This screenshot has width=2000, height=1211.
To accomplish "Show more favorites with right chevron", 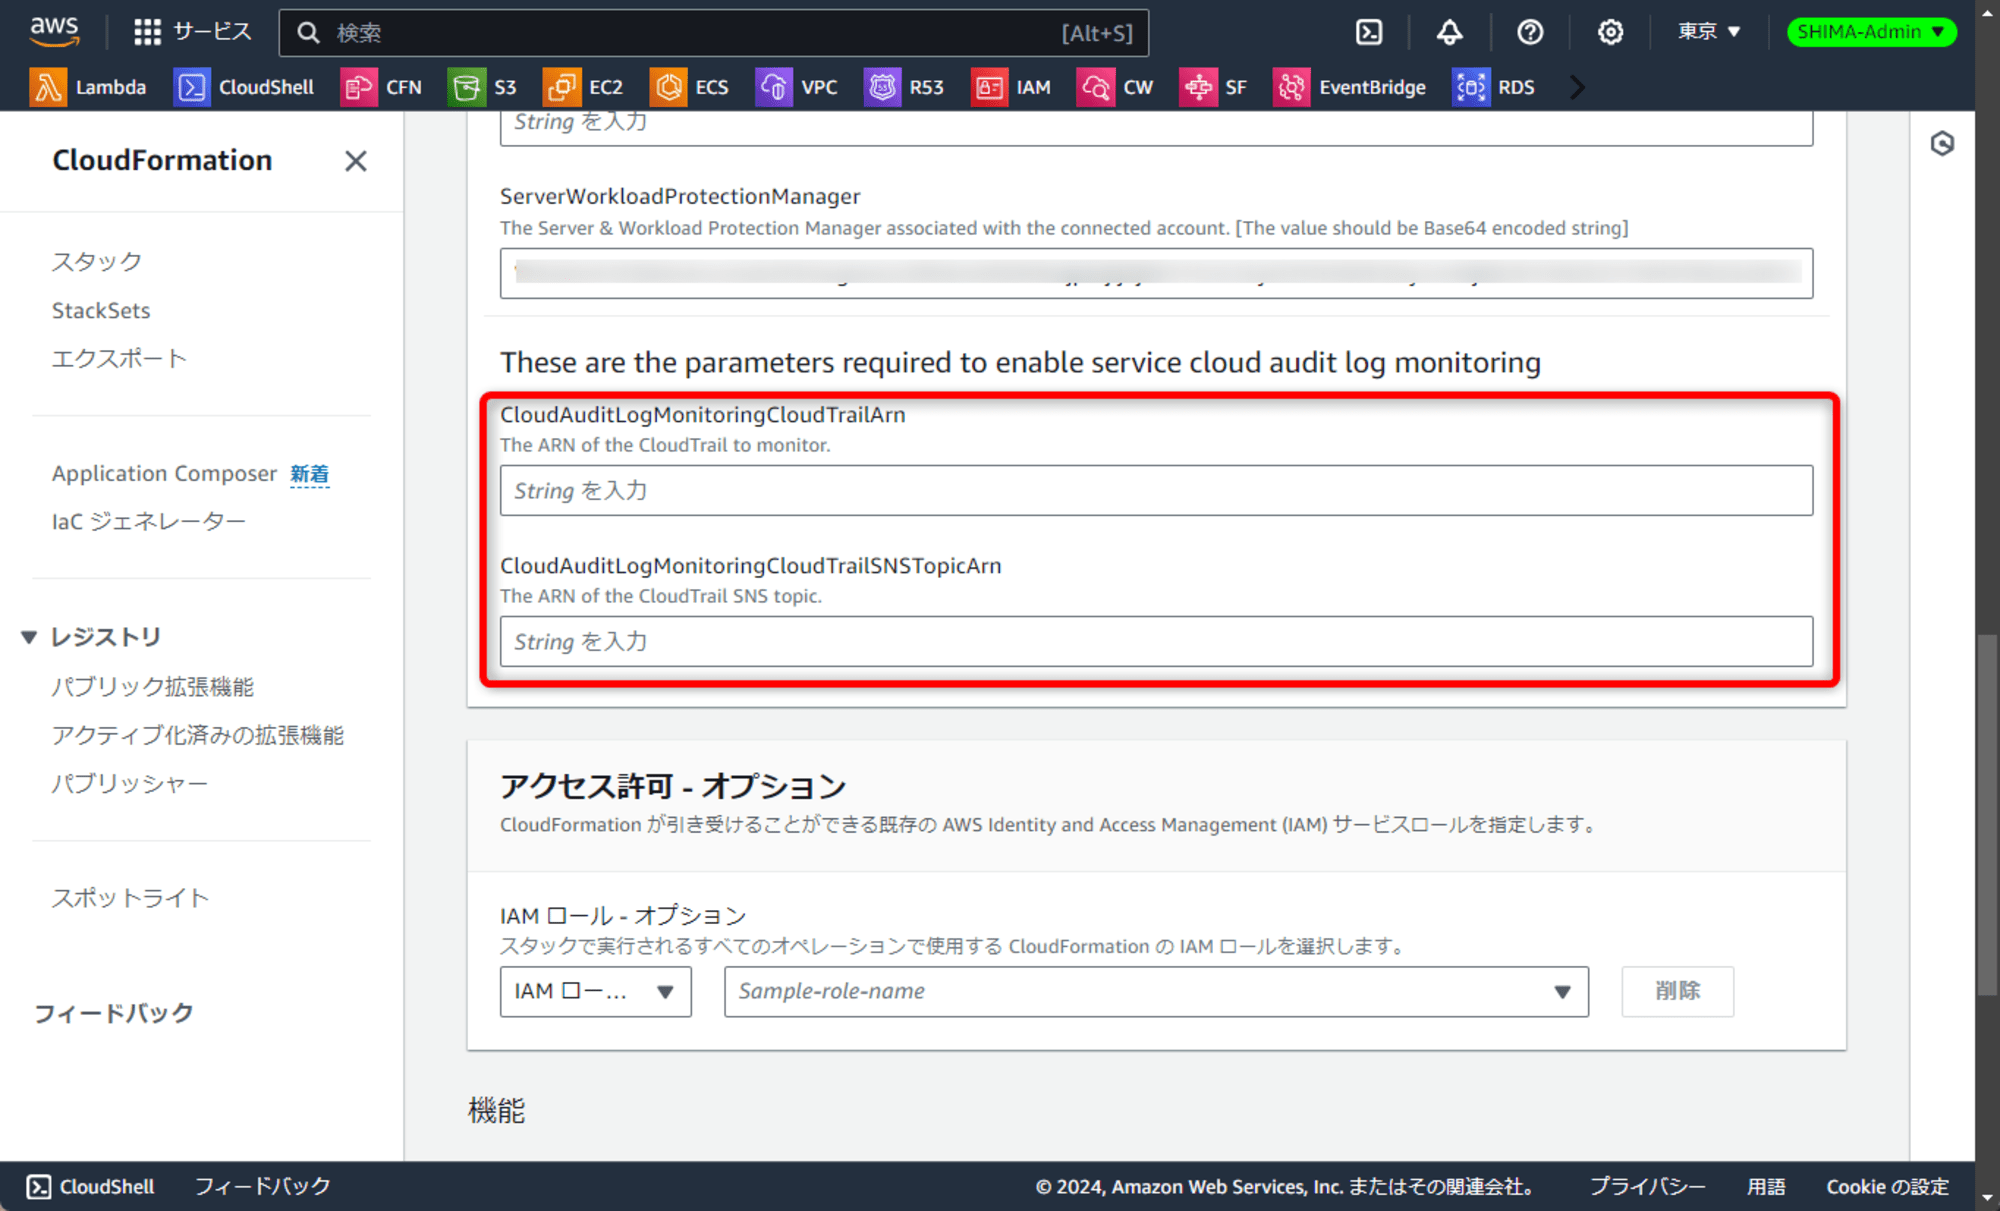I will tap(1577, 87).
